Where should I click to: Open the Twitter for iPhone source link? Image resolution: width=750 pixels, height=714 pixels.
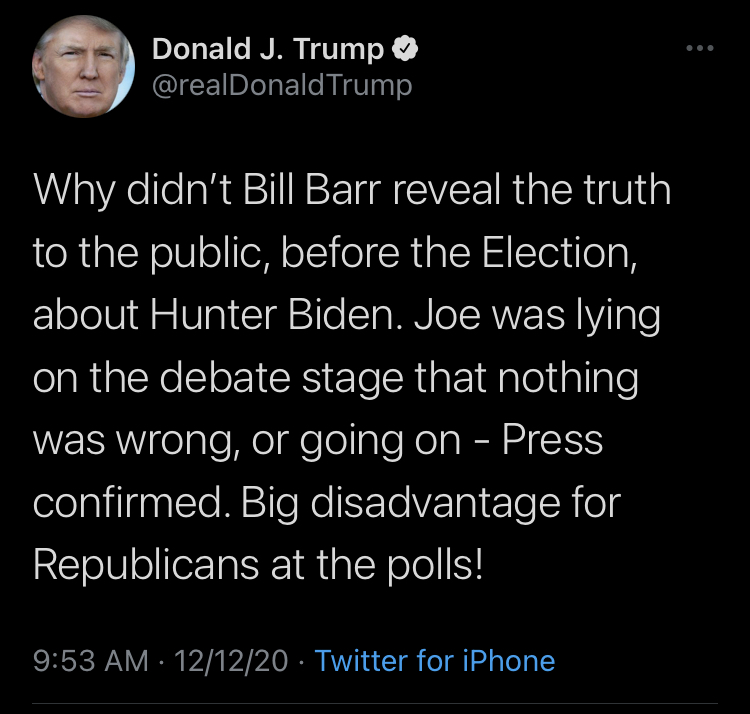pos(434,660)
